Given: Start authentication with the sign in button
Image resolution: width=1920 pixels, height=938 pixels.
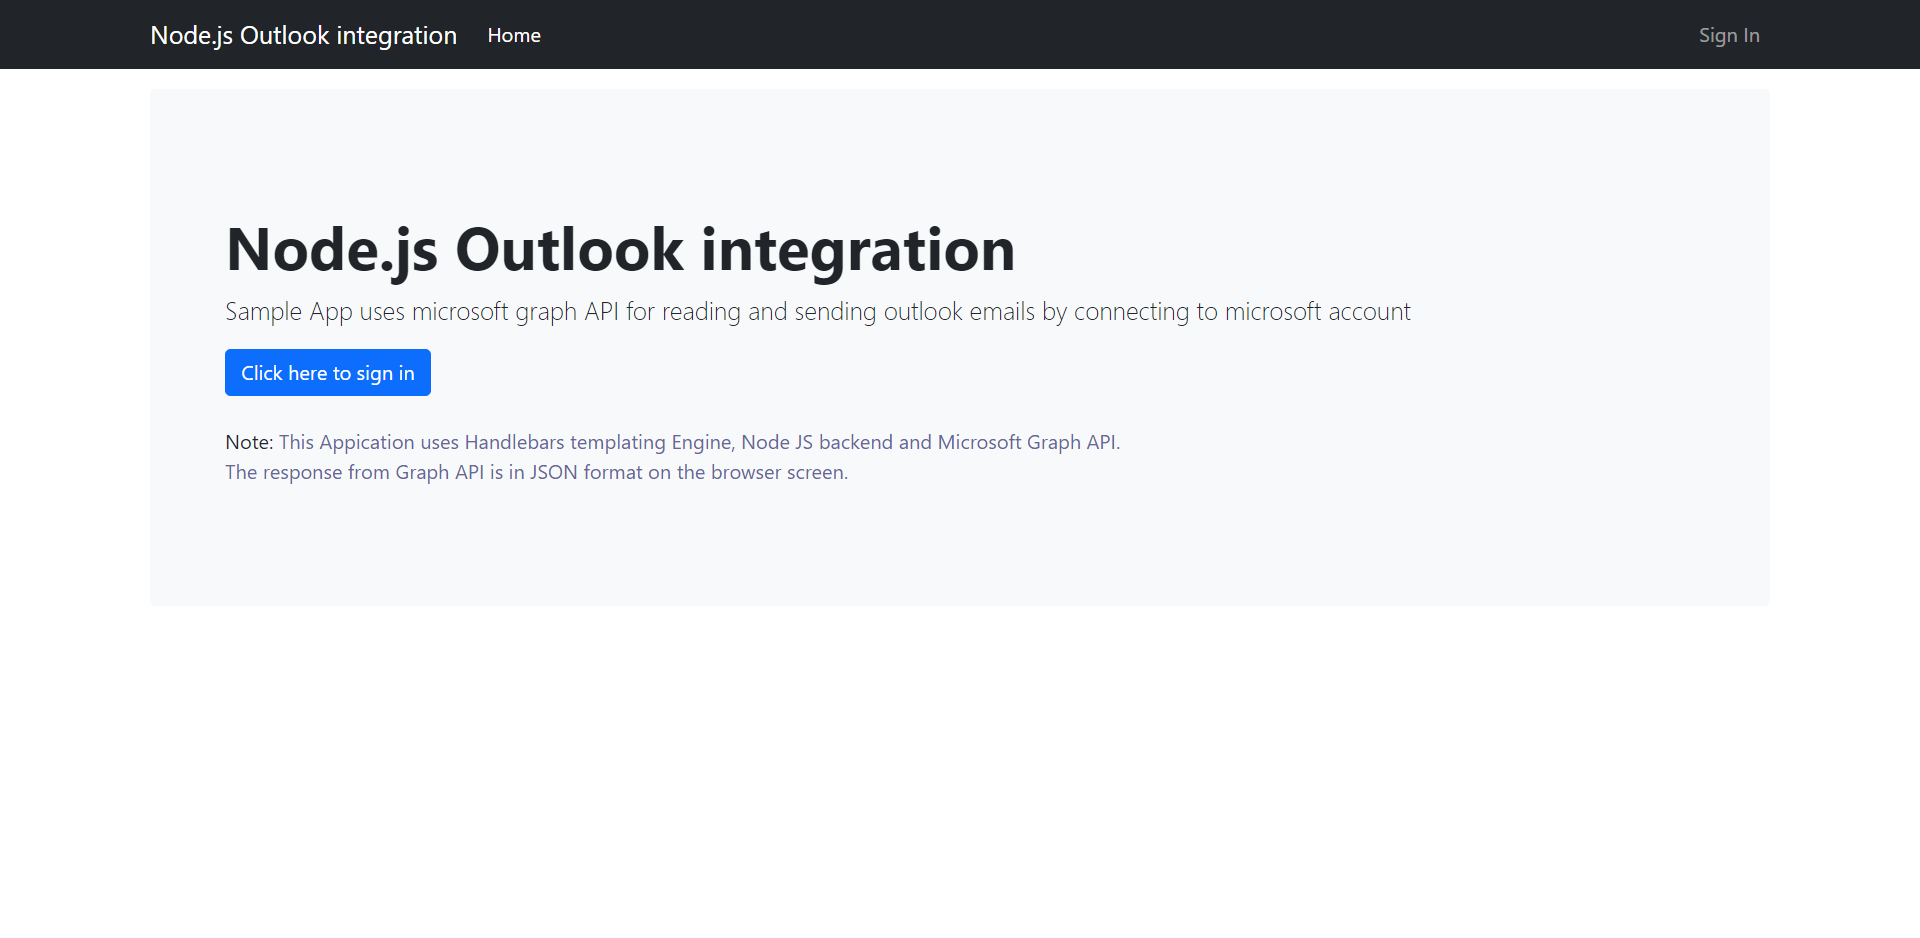Looking at the screenshot, I should [x=327, y=372].
